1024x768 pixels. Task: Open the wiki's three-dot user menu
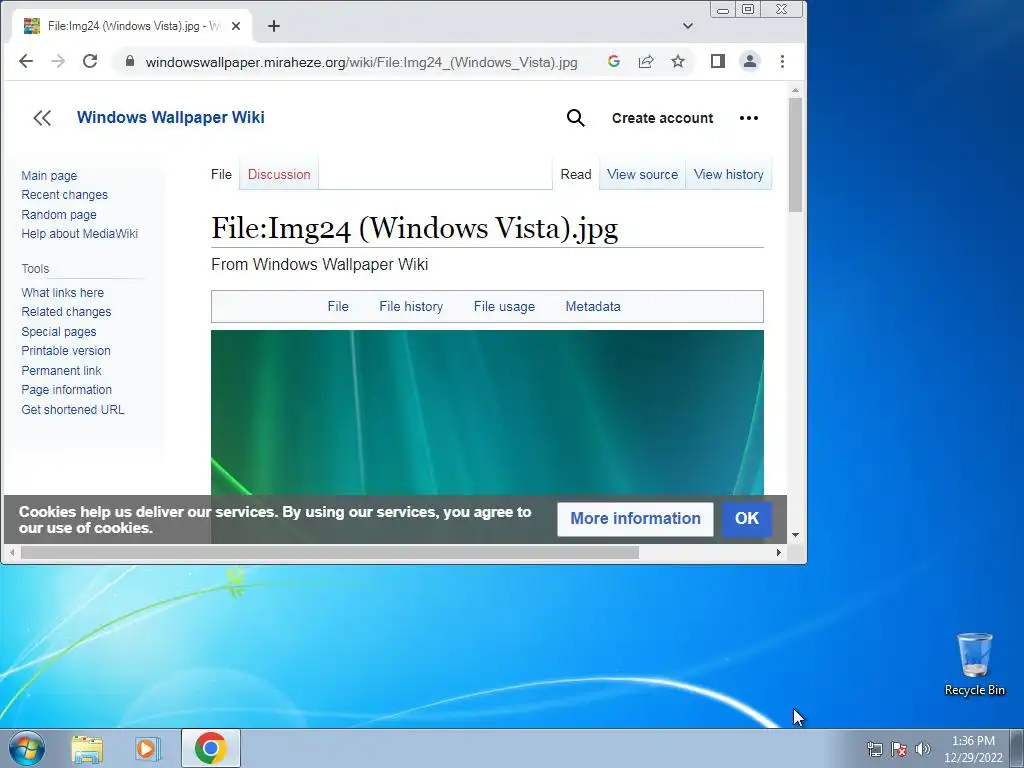(x=748, y=118)
